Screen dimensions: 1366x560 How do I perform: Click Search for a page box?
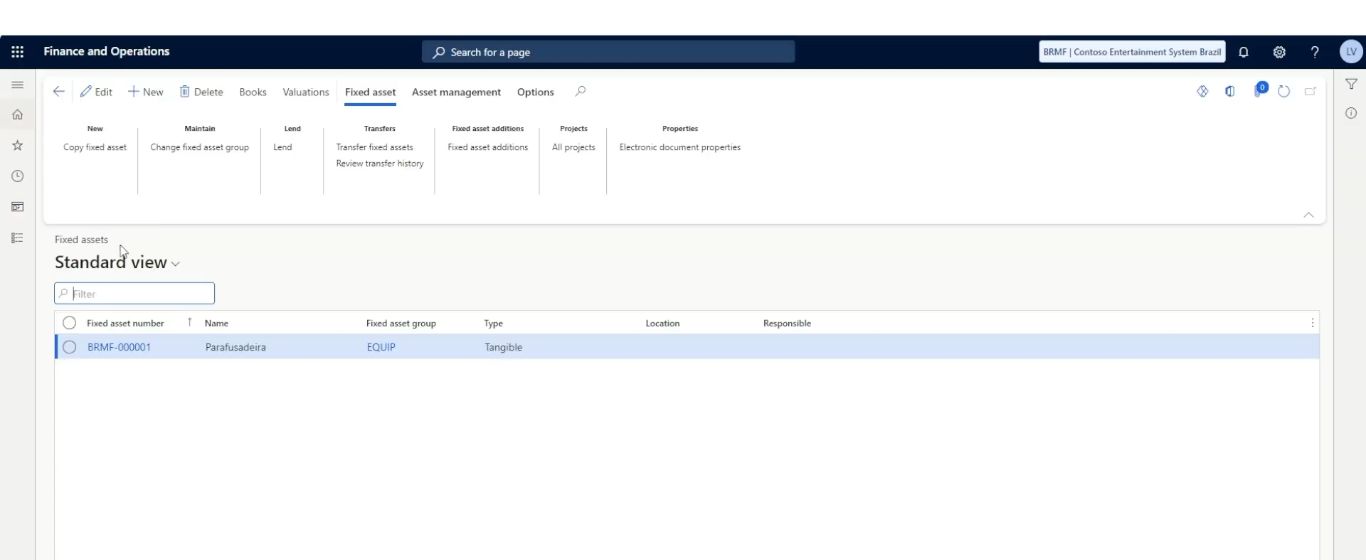(x=608, y=52)
